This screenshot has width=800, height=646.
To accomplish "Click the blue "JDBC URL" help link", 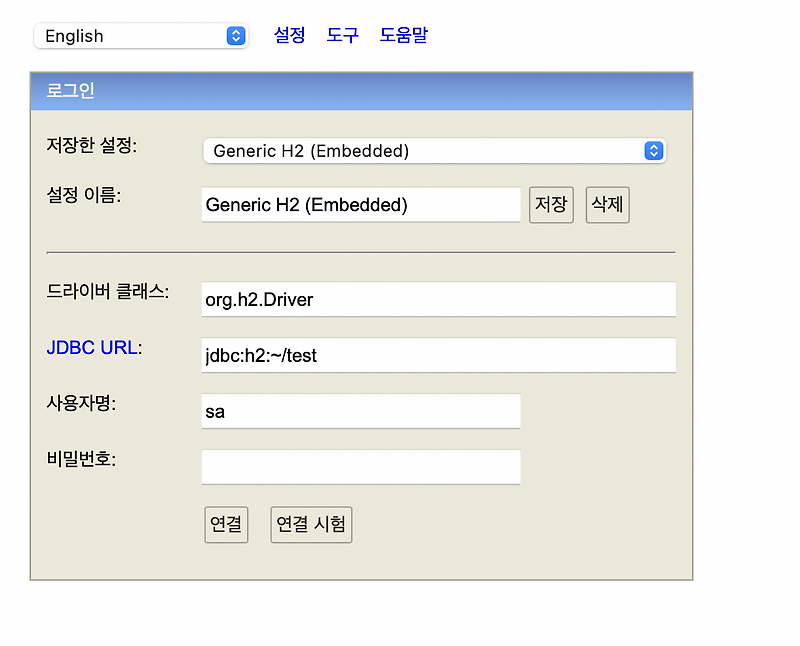I will click(x=92, y=347).
